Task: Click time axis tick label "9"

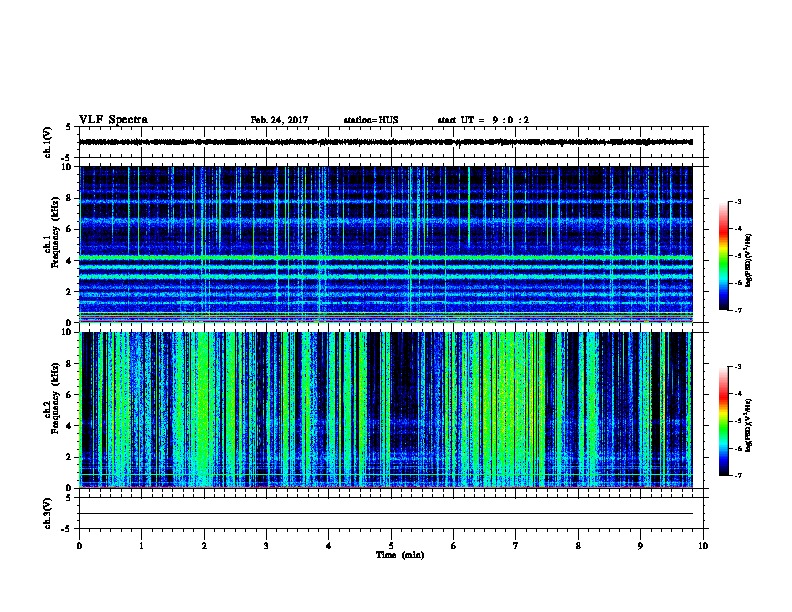Action: 640,546
